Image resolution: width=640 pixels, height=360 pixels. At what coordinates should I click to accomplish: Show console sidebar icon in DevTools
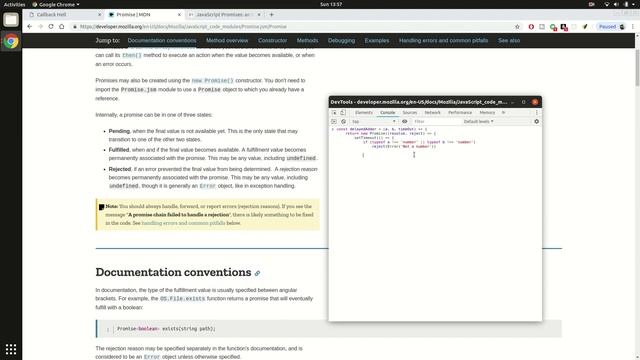pos(334,122)
